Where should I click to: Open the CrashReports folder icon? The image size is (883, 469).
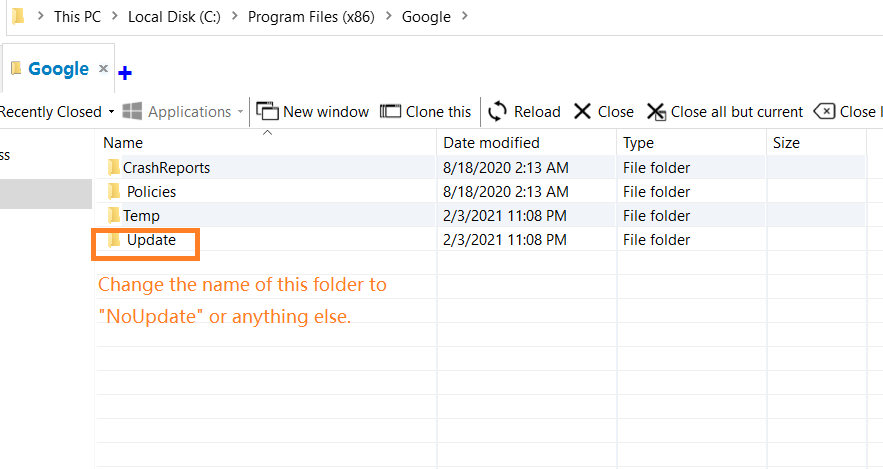pyautogui.click(x=114, y=167)
